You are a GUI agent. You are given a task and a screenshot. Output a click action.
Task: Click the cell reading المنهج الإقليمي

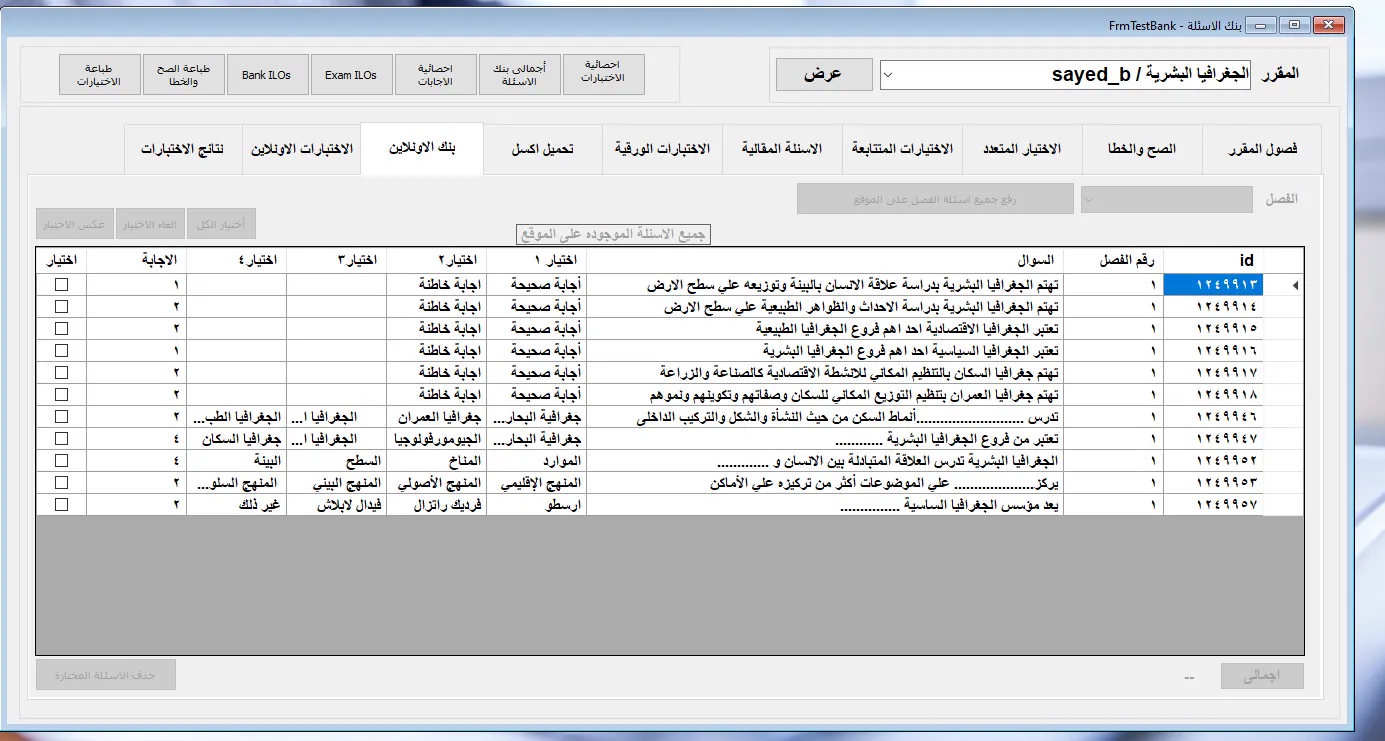pyautogui.click(x=536, y=483)
